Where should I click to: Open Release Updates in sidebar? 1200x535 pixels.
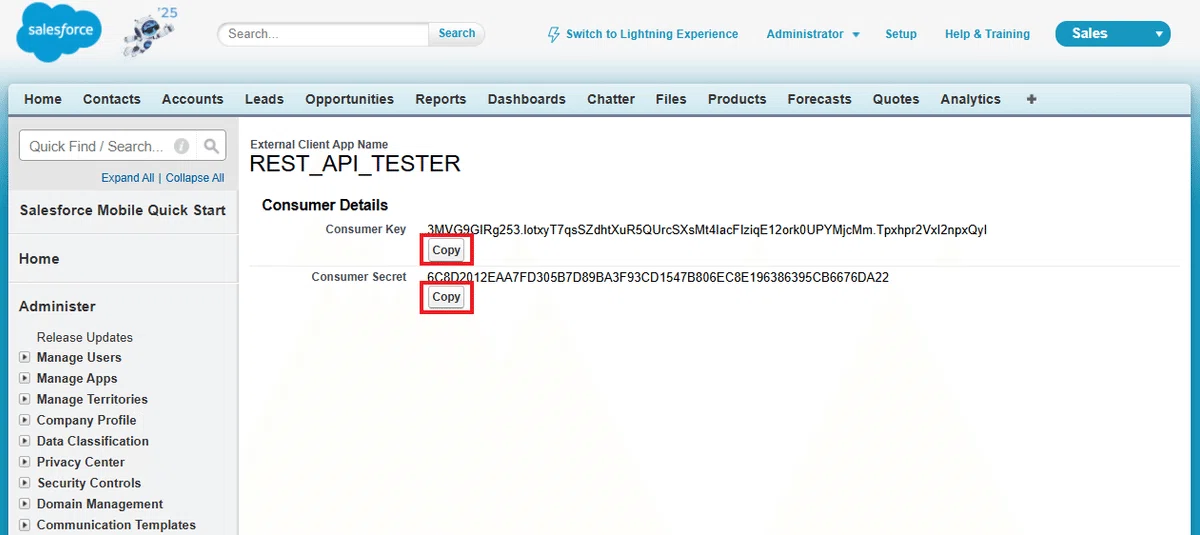point(85,337)
